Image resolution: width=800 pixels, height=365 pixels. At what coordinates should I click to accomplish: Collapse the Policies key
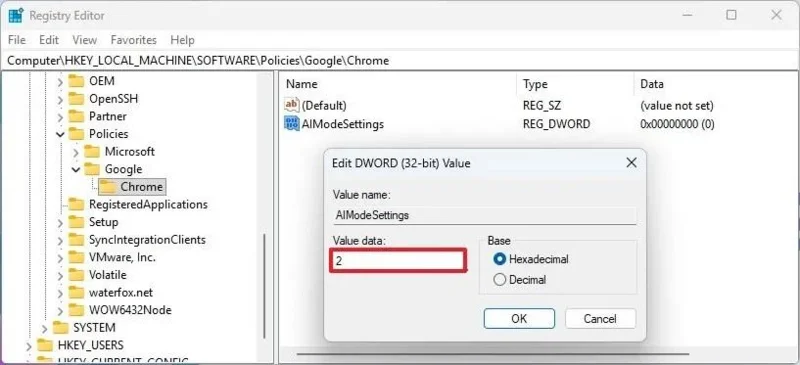pyautogui.click(x=60, y=134)
